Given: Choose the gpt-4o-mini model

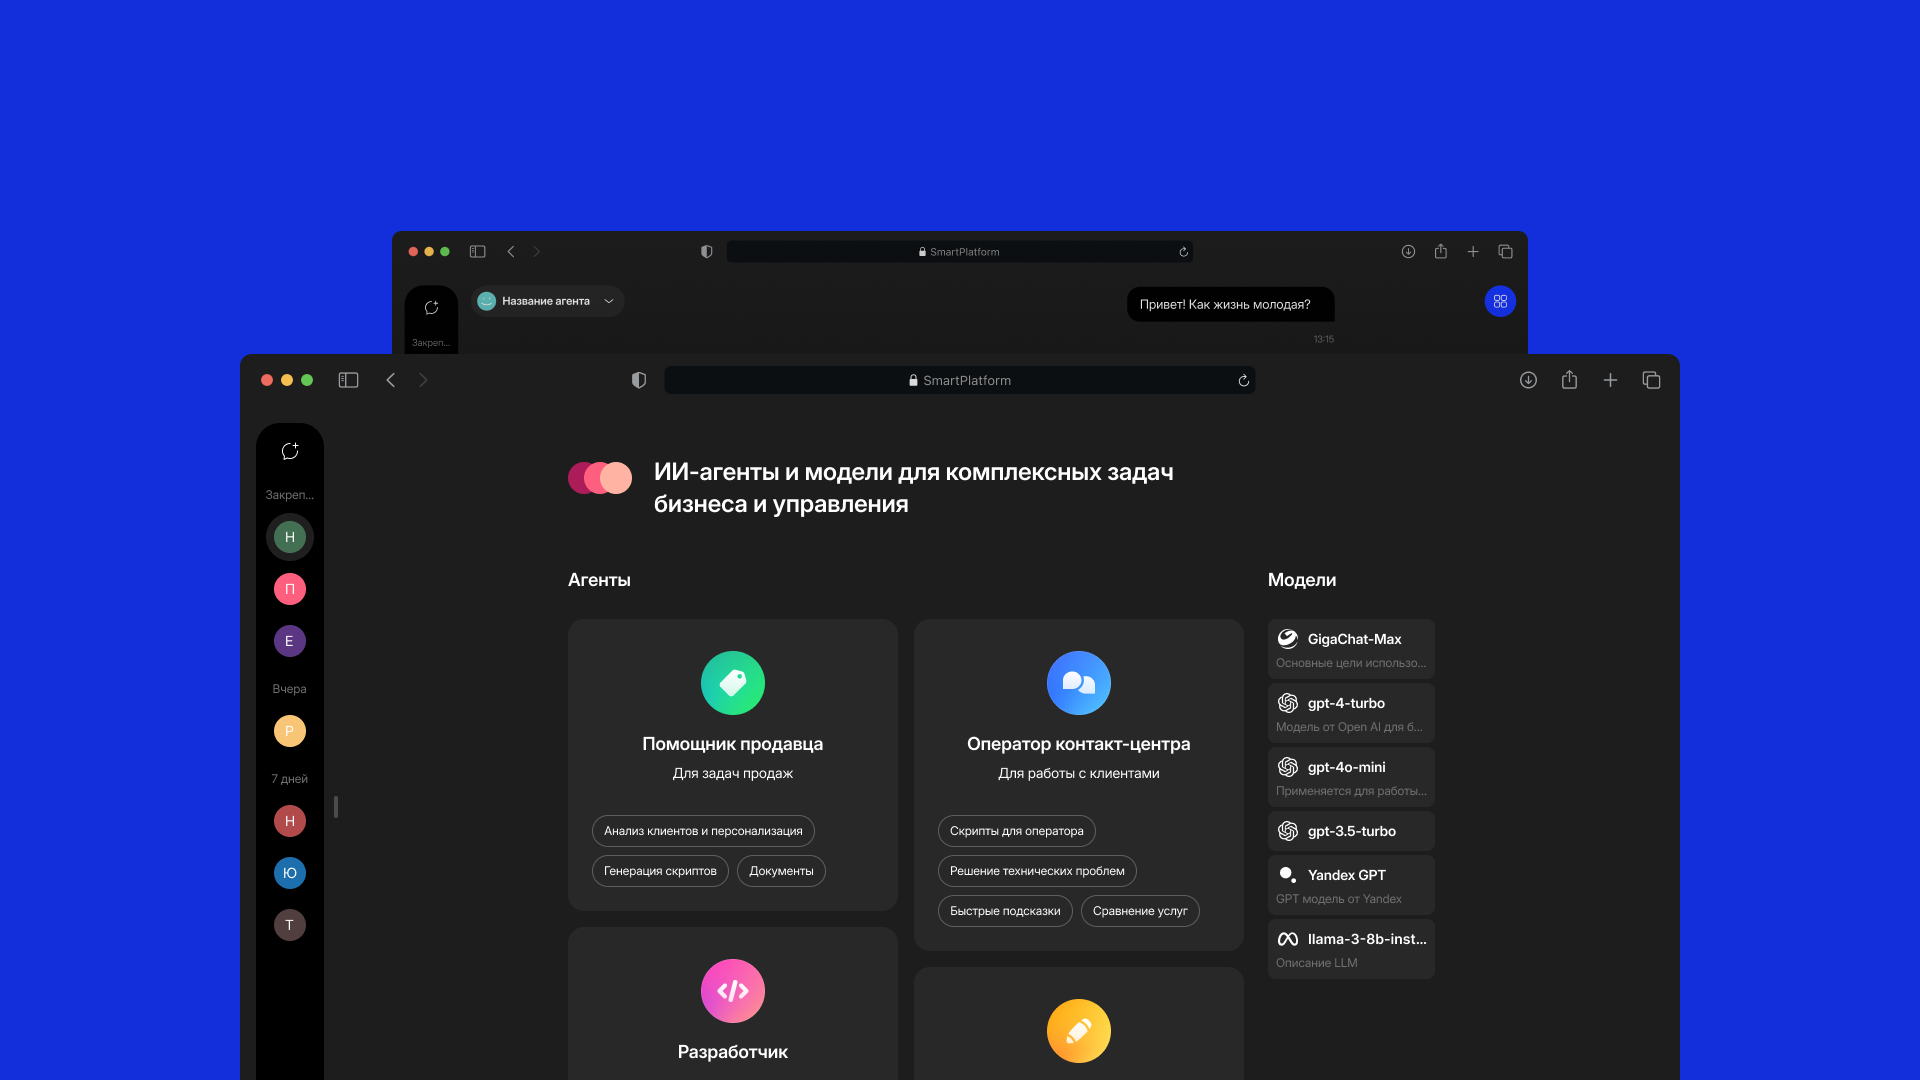Looking at the screenshot, I should [x=1350, y=777].
